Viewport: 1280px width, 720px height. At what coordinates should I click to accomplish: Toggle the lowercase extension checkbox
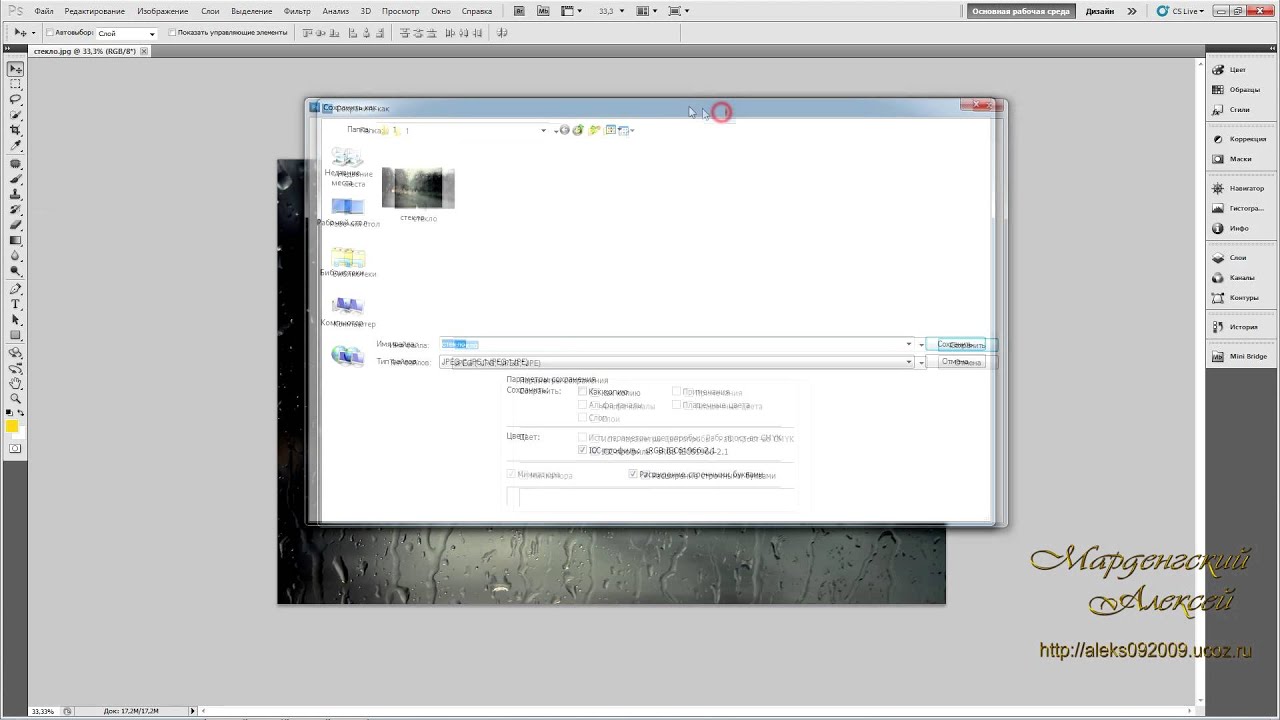[633, 474]
